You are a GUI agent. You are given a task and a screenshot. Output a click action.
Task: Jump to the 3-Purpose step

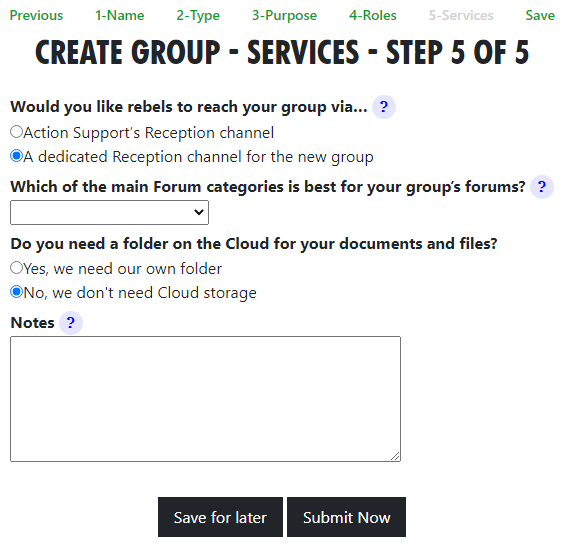point(285,15)
